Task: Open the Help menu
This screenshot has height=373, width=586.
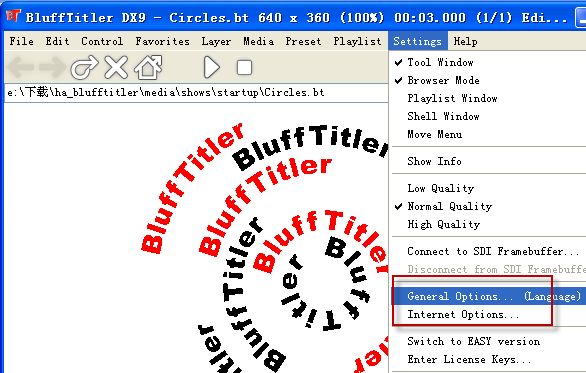Action: [465, 41]
